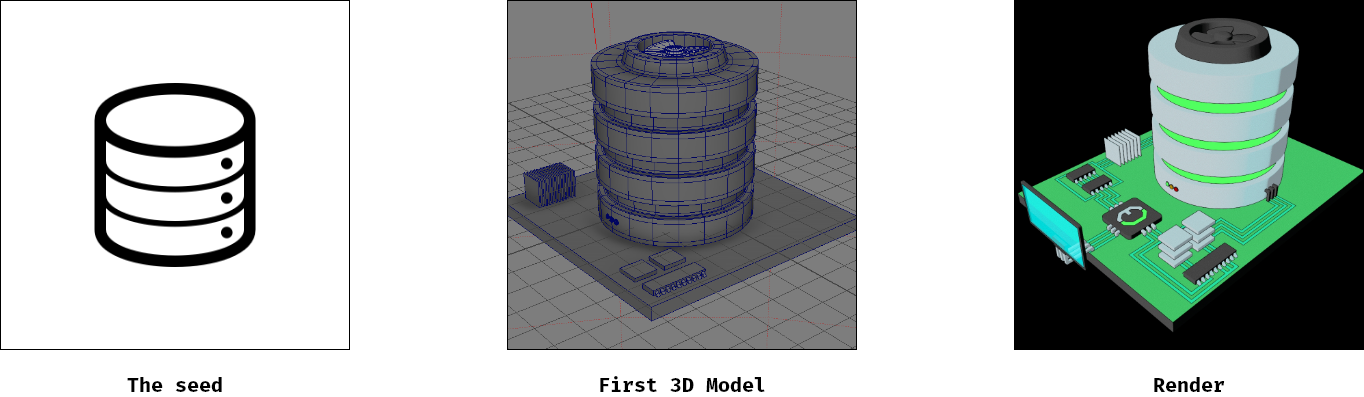The image size is (1364, 397).
Task: Click the "Render" caption
Action: pyautogui.click(x=1189, y=385)
